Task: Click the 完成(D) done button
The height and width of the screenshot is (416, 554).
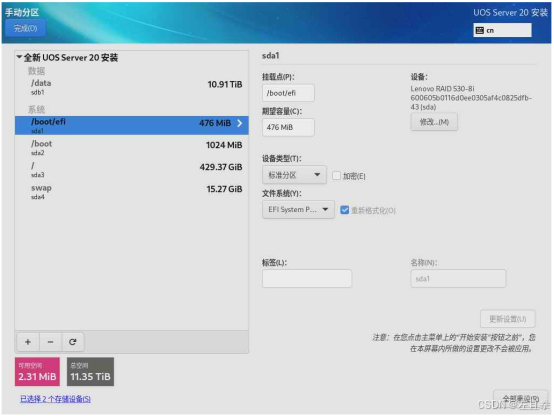Action: [25, 28]
